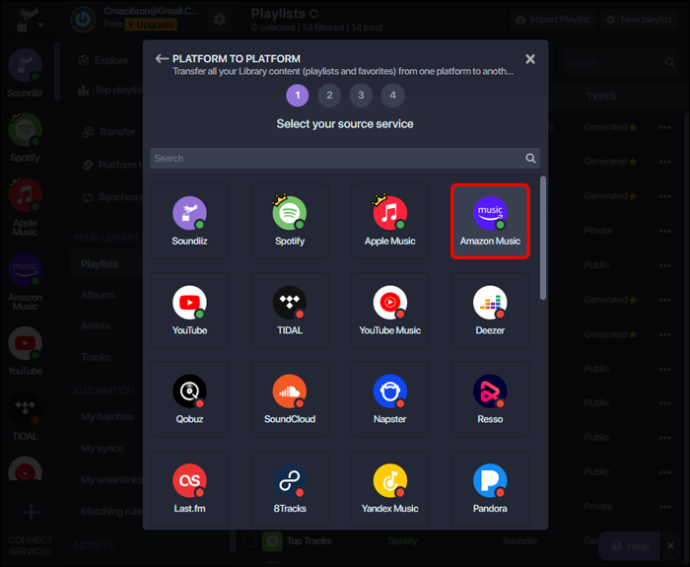Click step 1 indicator circle
Screen dimensions: 690x567
click(297, 95)
